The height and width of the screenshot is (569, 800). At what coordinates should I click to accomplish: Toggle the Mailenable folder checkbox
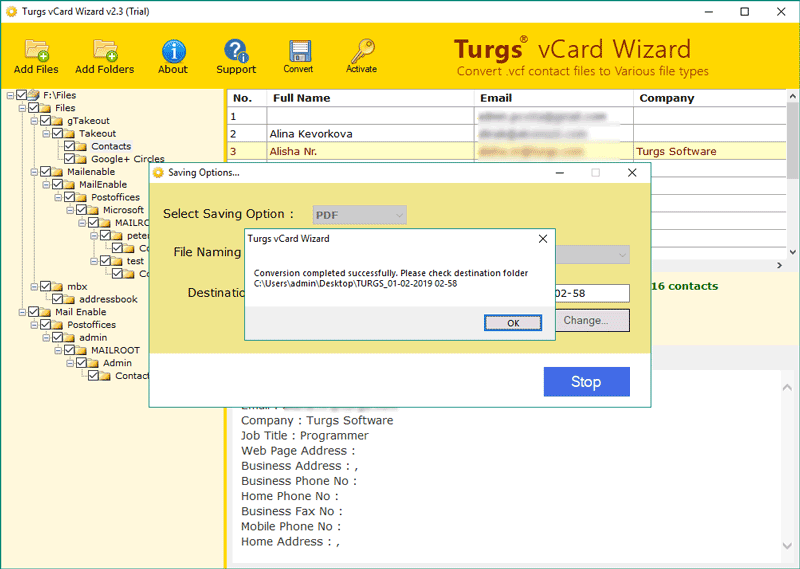[45, 171]
